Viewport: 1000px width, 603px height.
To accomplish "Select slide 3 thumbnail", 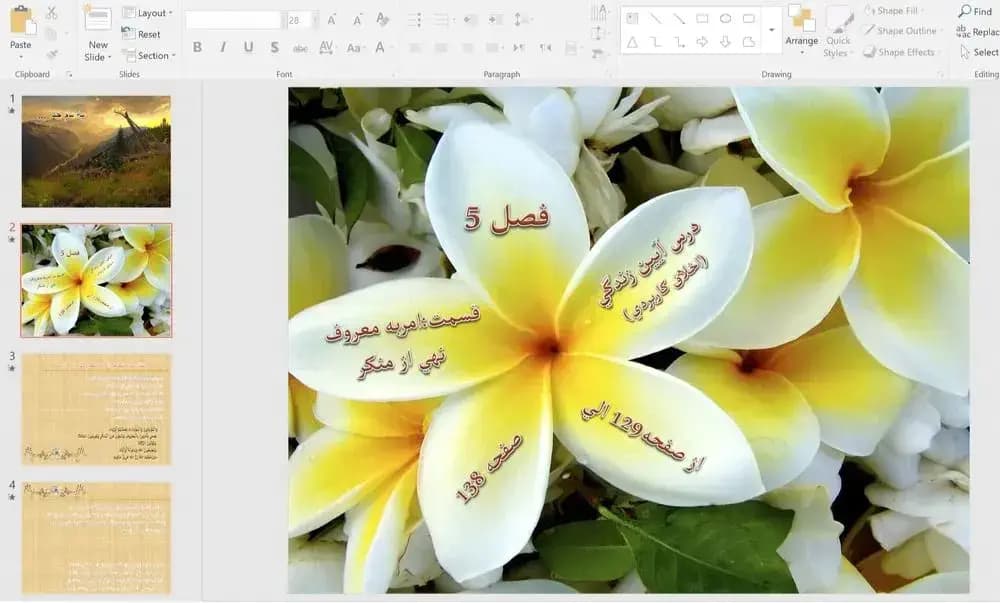I will [96, 409].
